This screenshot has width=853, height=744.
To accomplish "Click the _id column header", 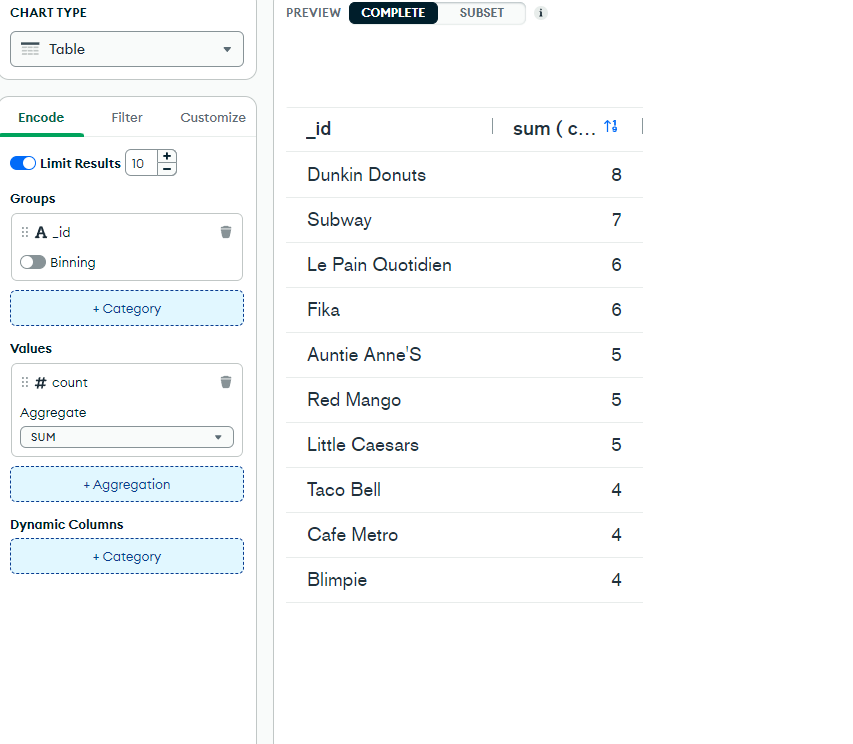I will coord(320,129).
